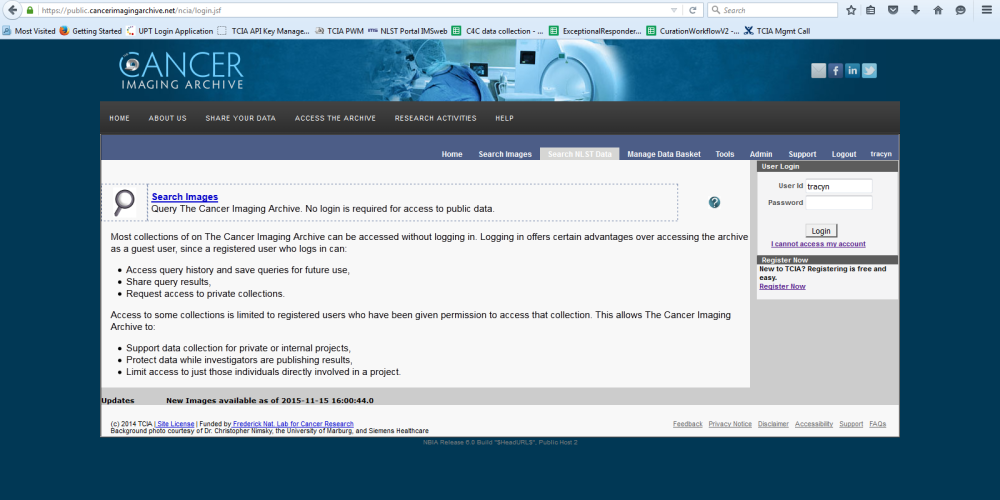The width and height of the screenshot is (1000, 500).
Task: Click the magnifying glass search images icon
Action: click(x=124, y=202)
